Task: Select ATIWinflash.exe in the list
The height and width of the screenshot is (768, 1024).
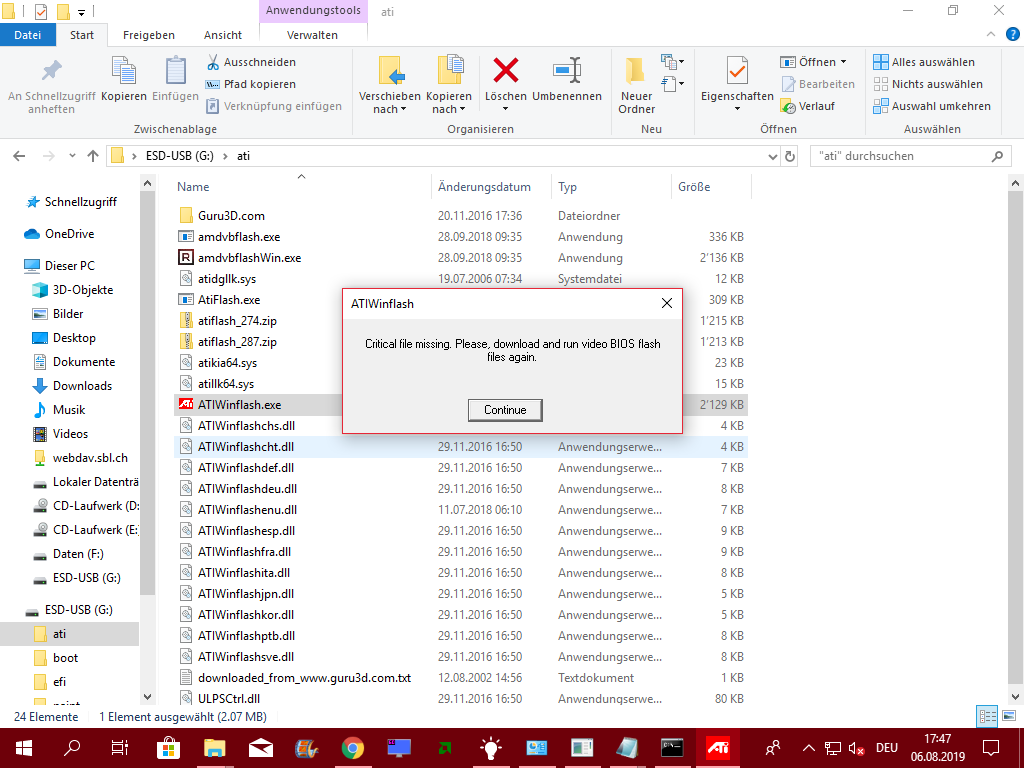Action: [240, 405]
